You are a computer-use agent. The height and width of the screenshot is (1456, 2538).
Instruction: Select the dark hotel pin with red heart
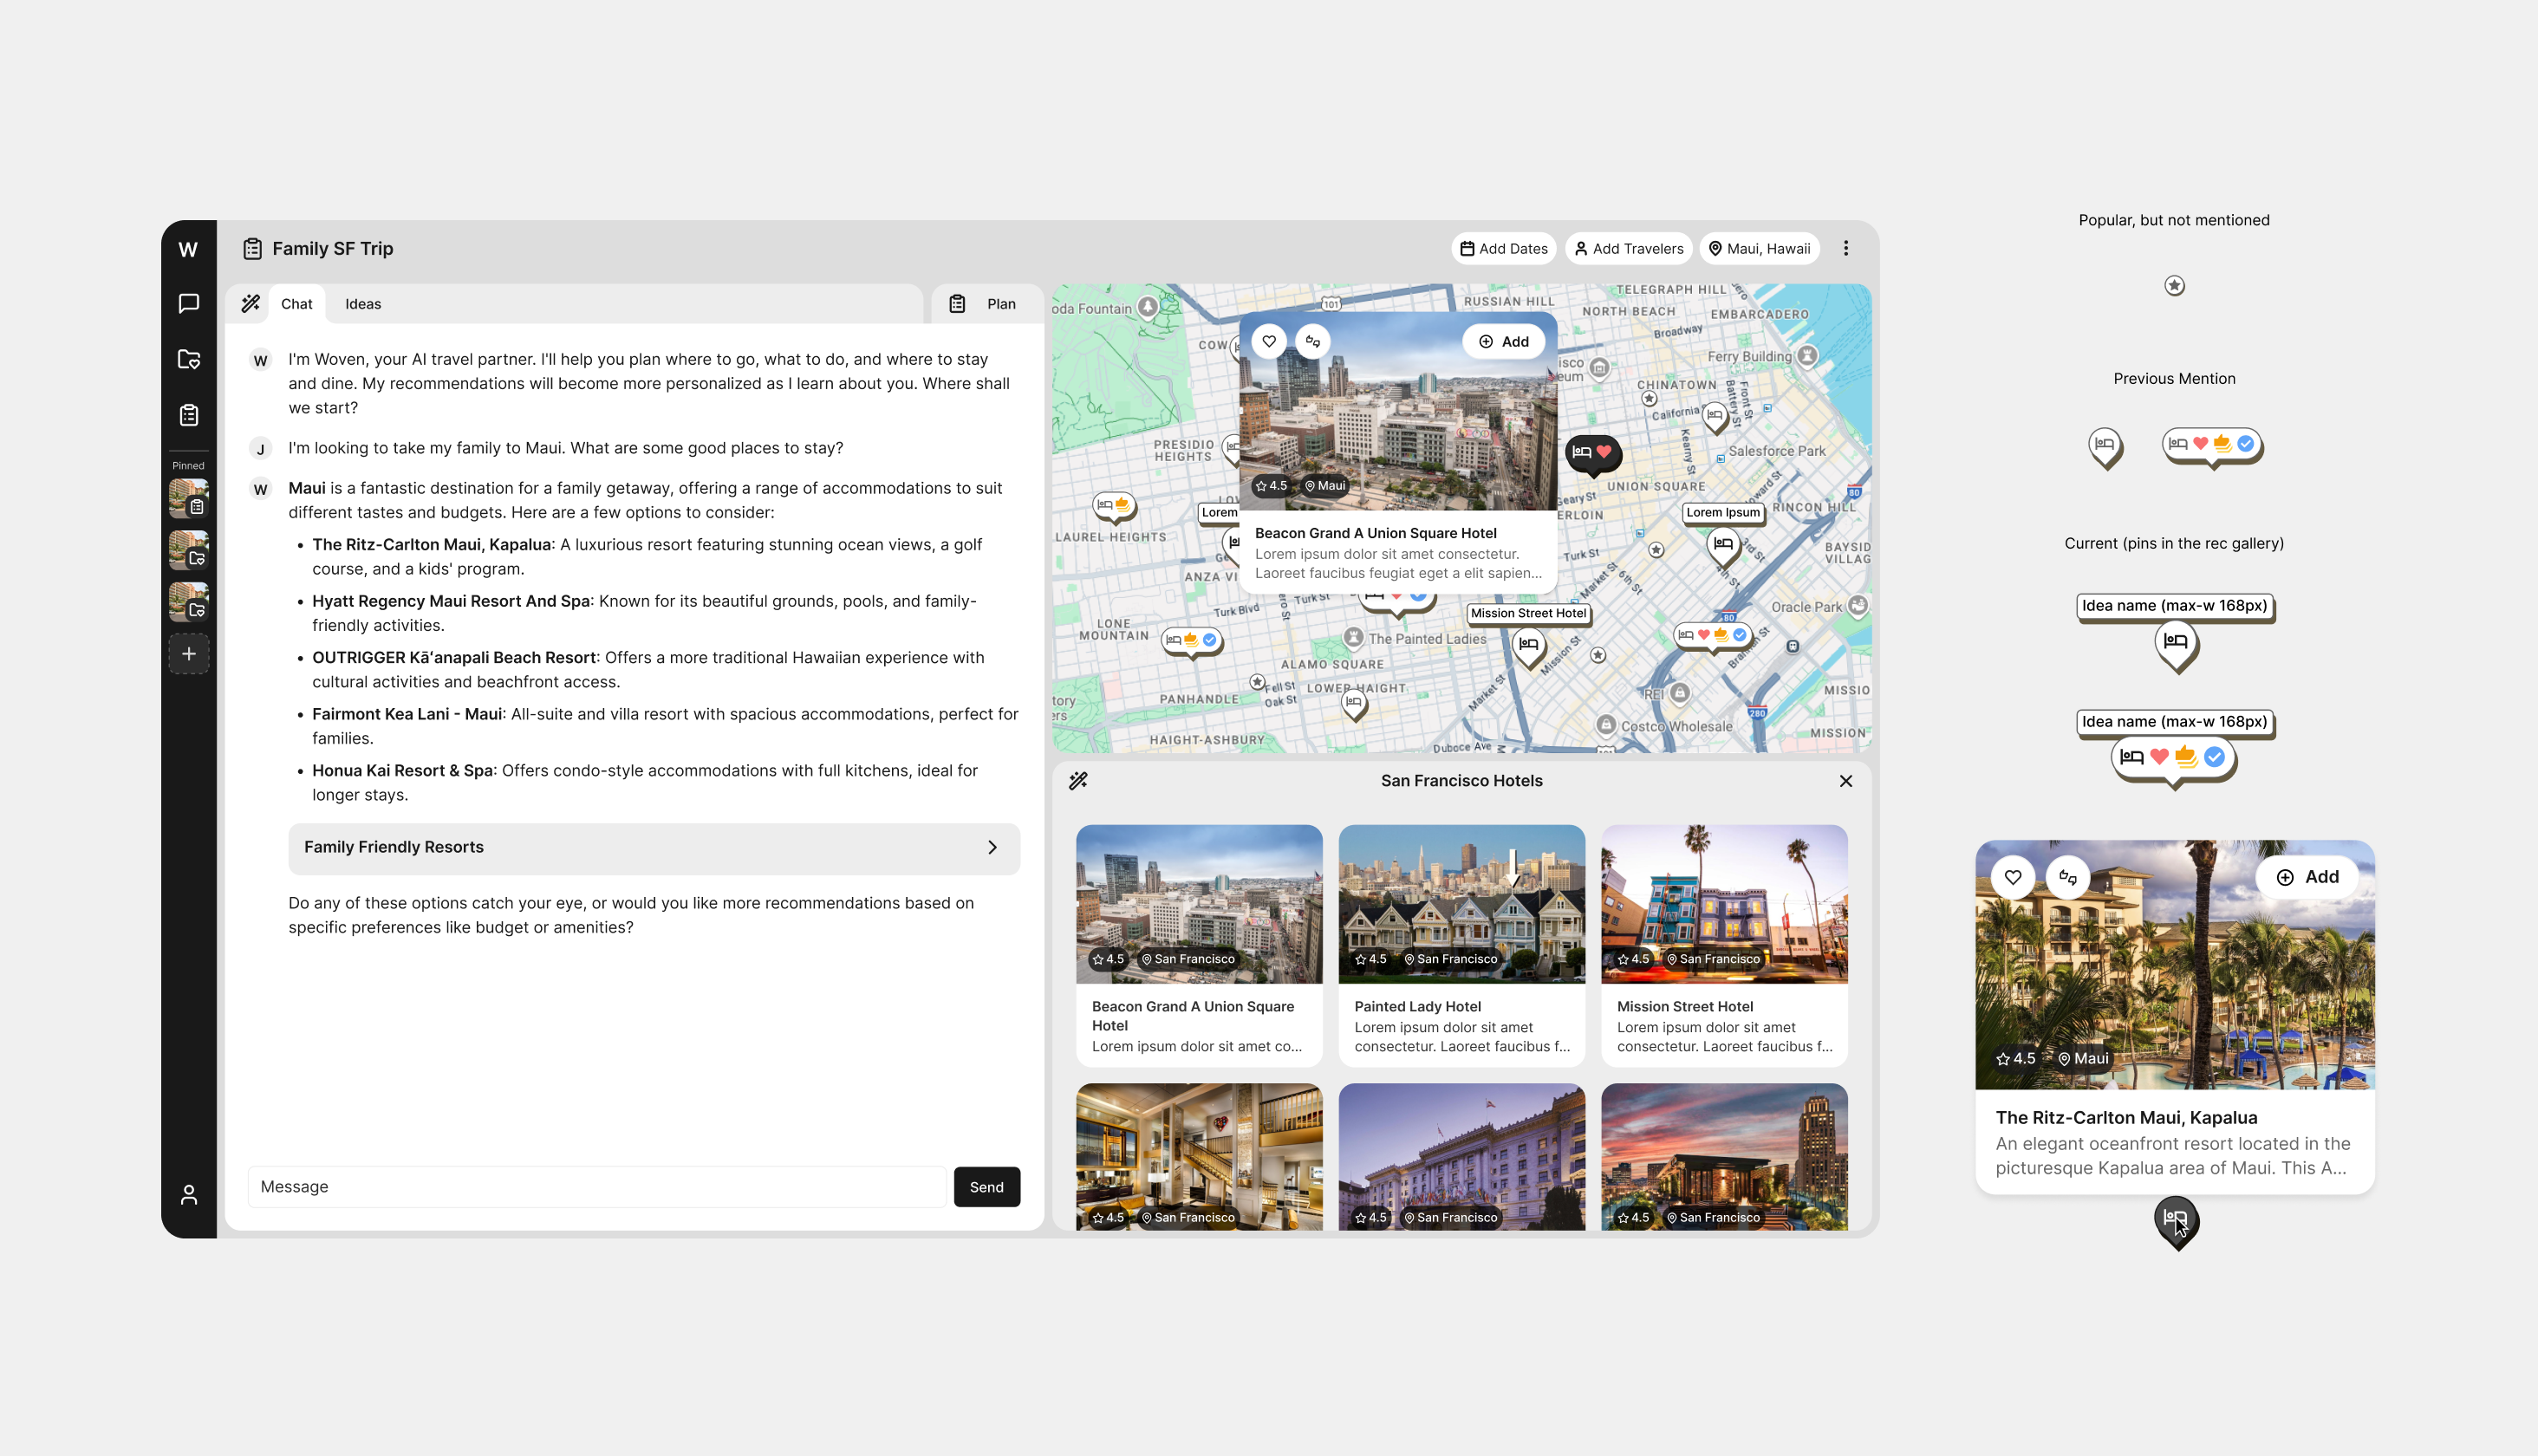1593,453
